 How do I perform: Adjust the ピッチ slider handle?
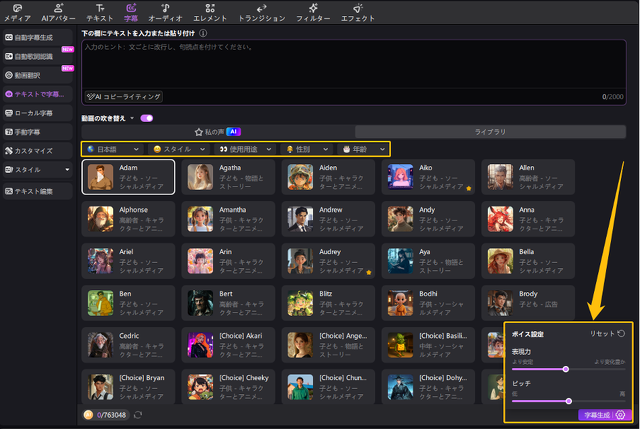point(569,401)
